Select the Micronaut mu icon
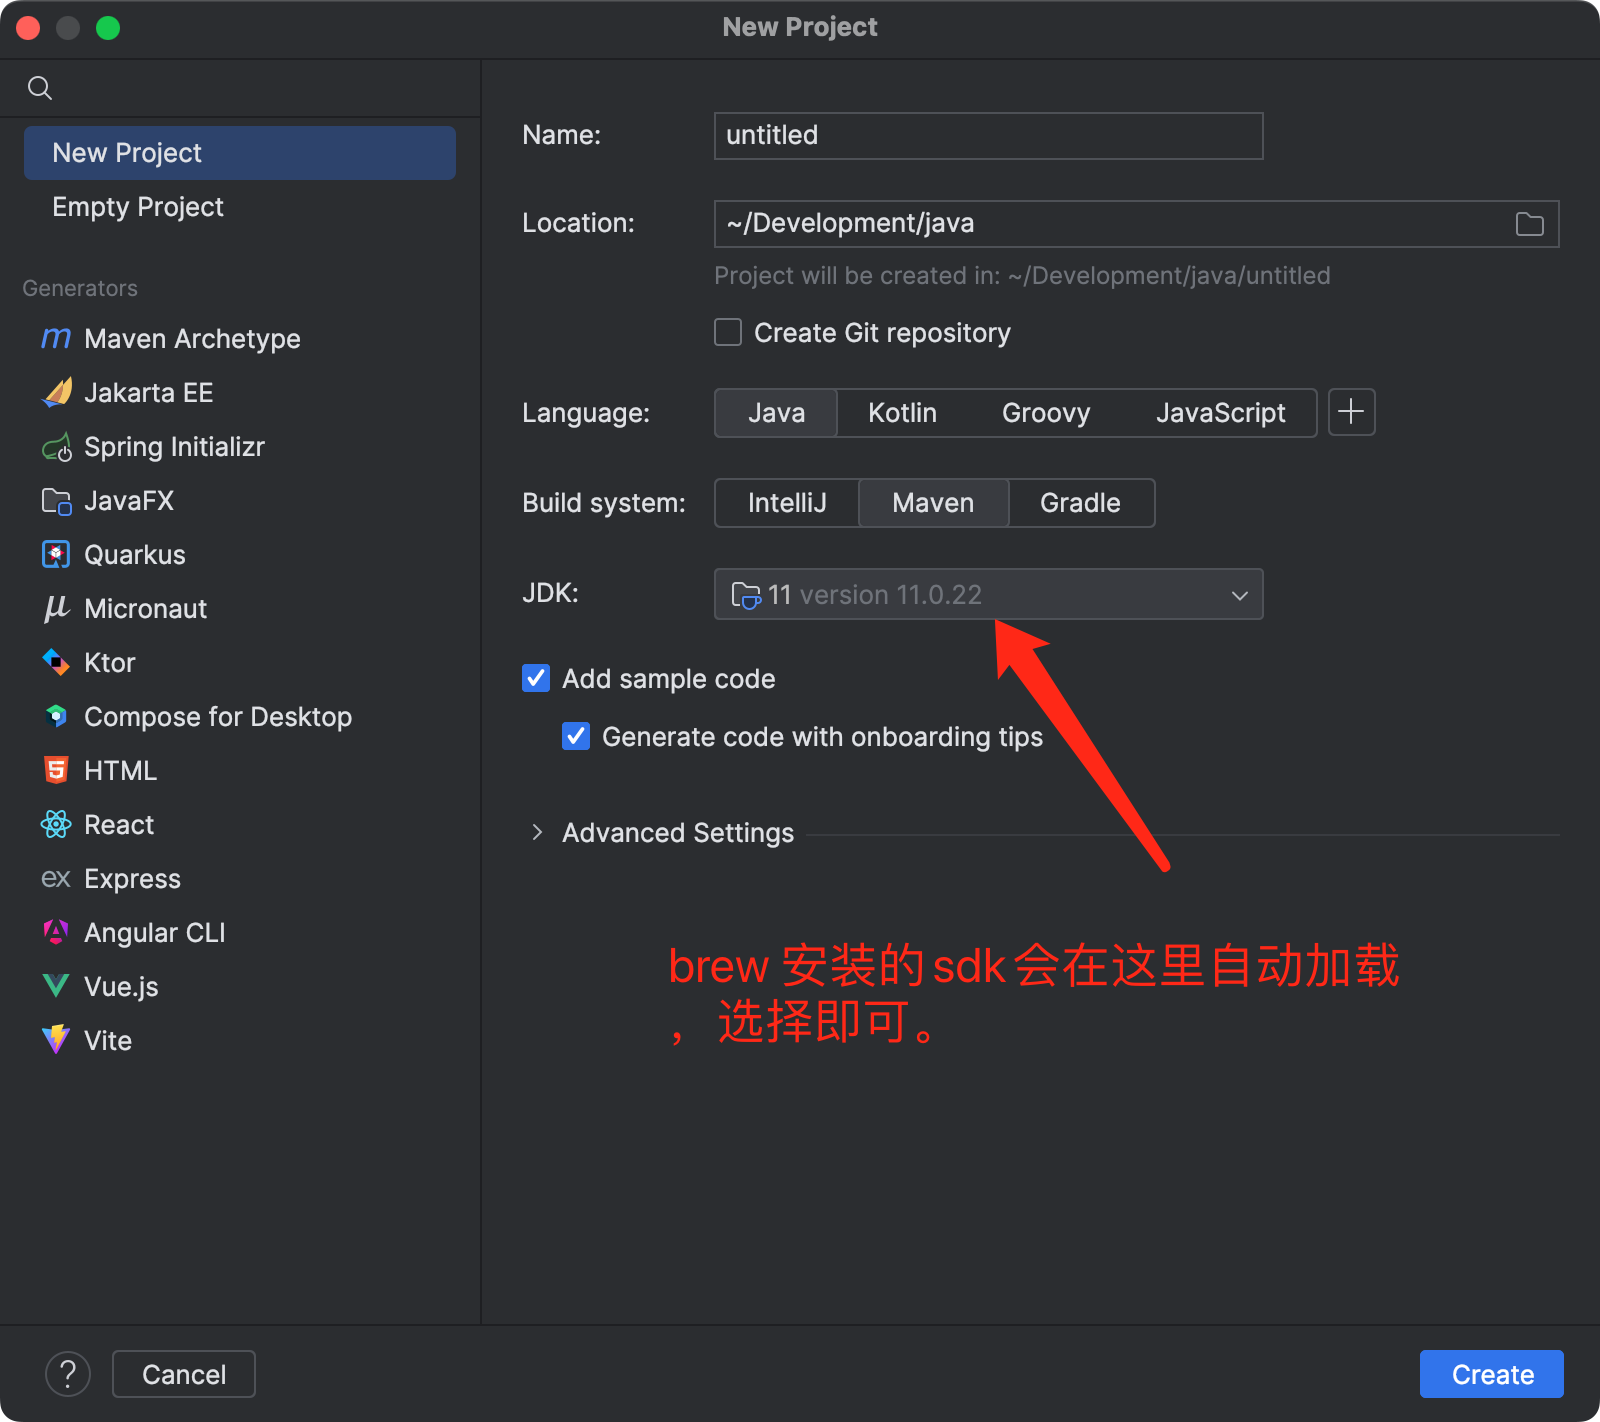Screen dimensions: 1600x1422 click(56, 609)
